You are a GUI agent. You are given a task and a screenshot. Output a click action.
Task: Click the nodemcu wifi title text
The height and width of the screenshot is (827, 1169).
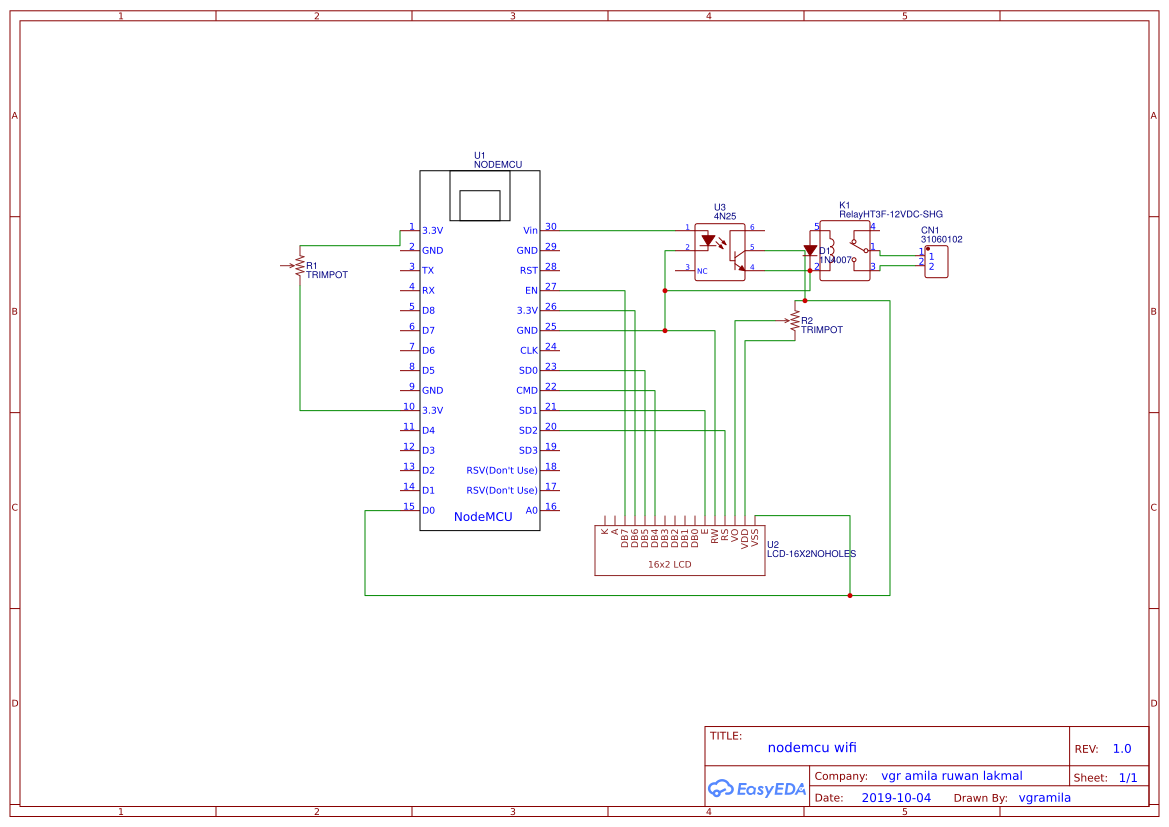[x=812, y=747]
